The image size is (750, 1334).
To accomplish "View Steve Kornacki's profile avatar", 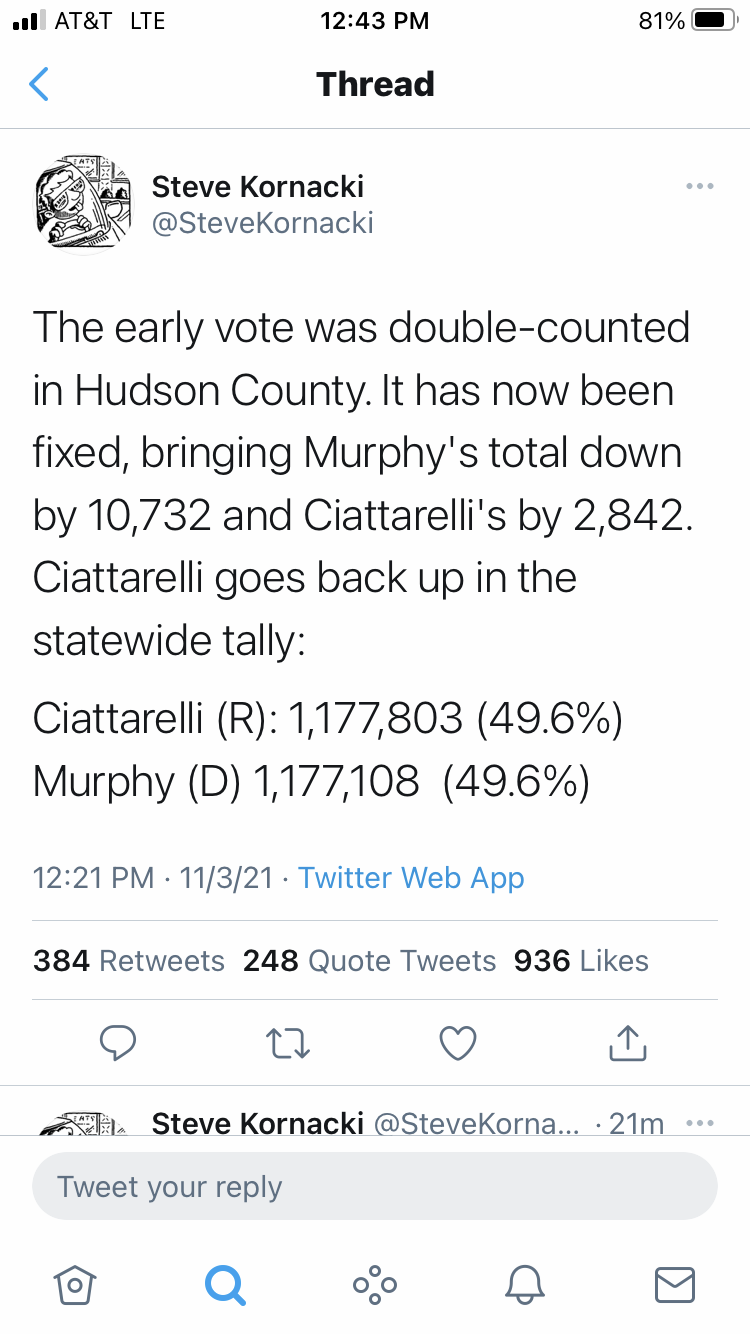I will pyautogui.click(x=85, y=203).
